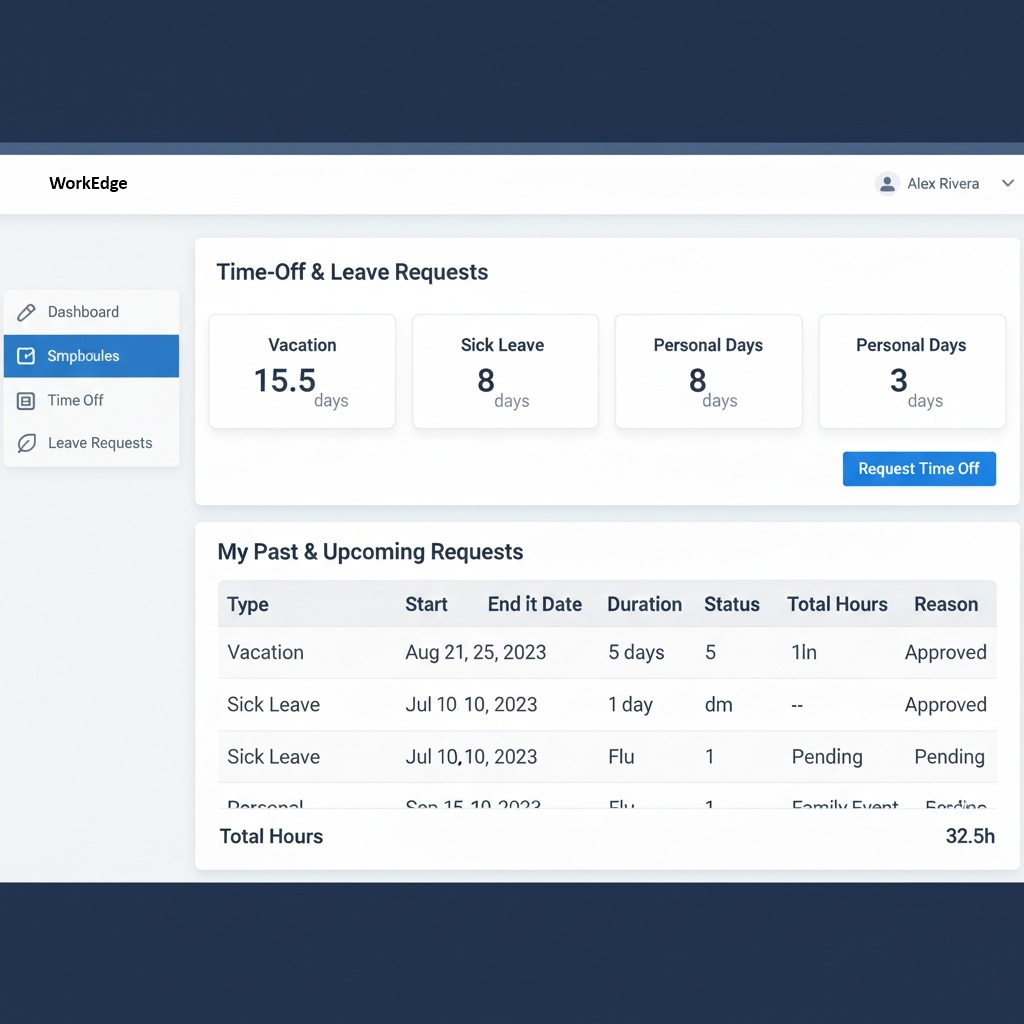Viewport: 1024px width, 1024px height.
Task: Click the user avatar icon
Action: point(886,184)
